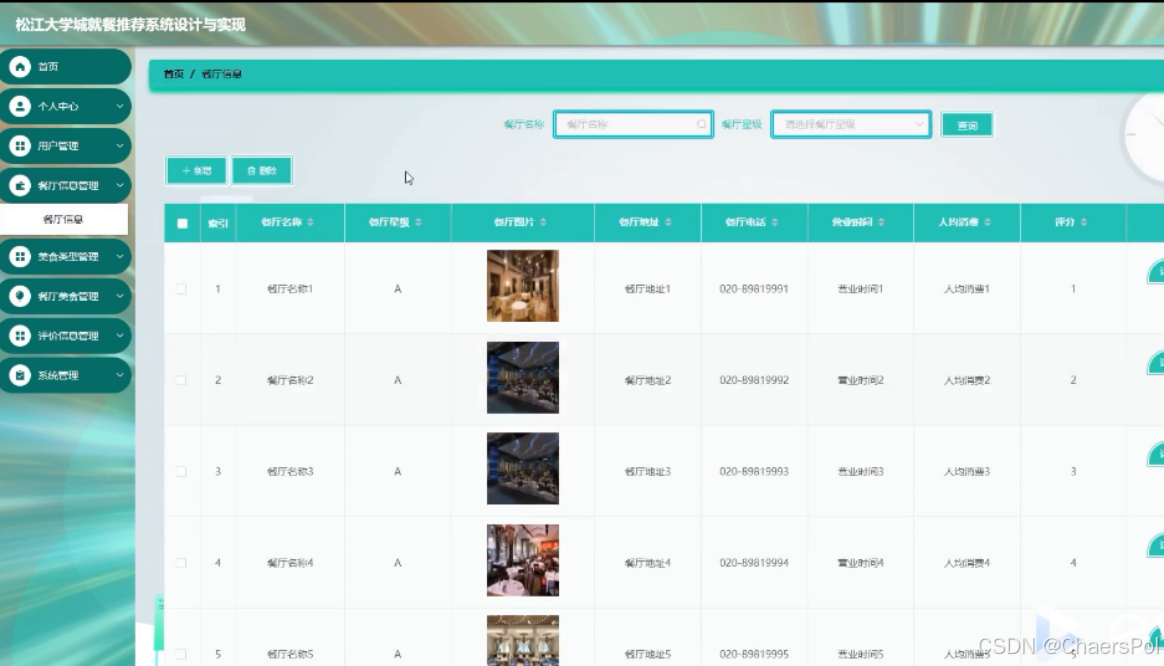The image size is (1164, 666).
Task: Open the 请选择餐厅星级 dropdown
Action: point(851,124)
